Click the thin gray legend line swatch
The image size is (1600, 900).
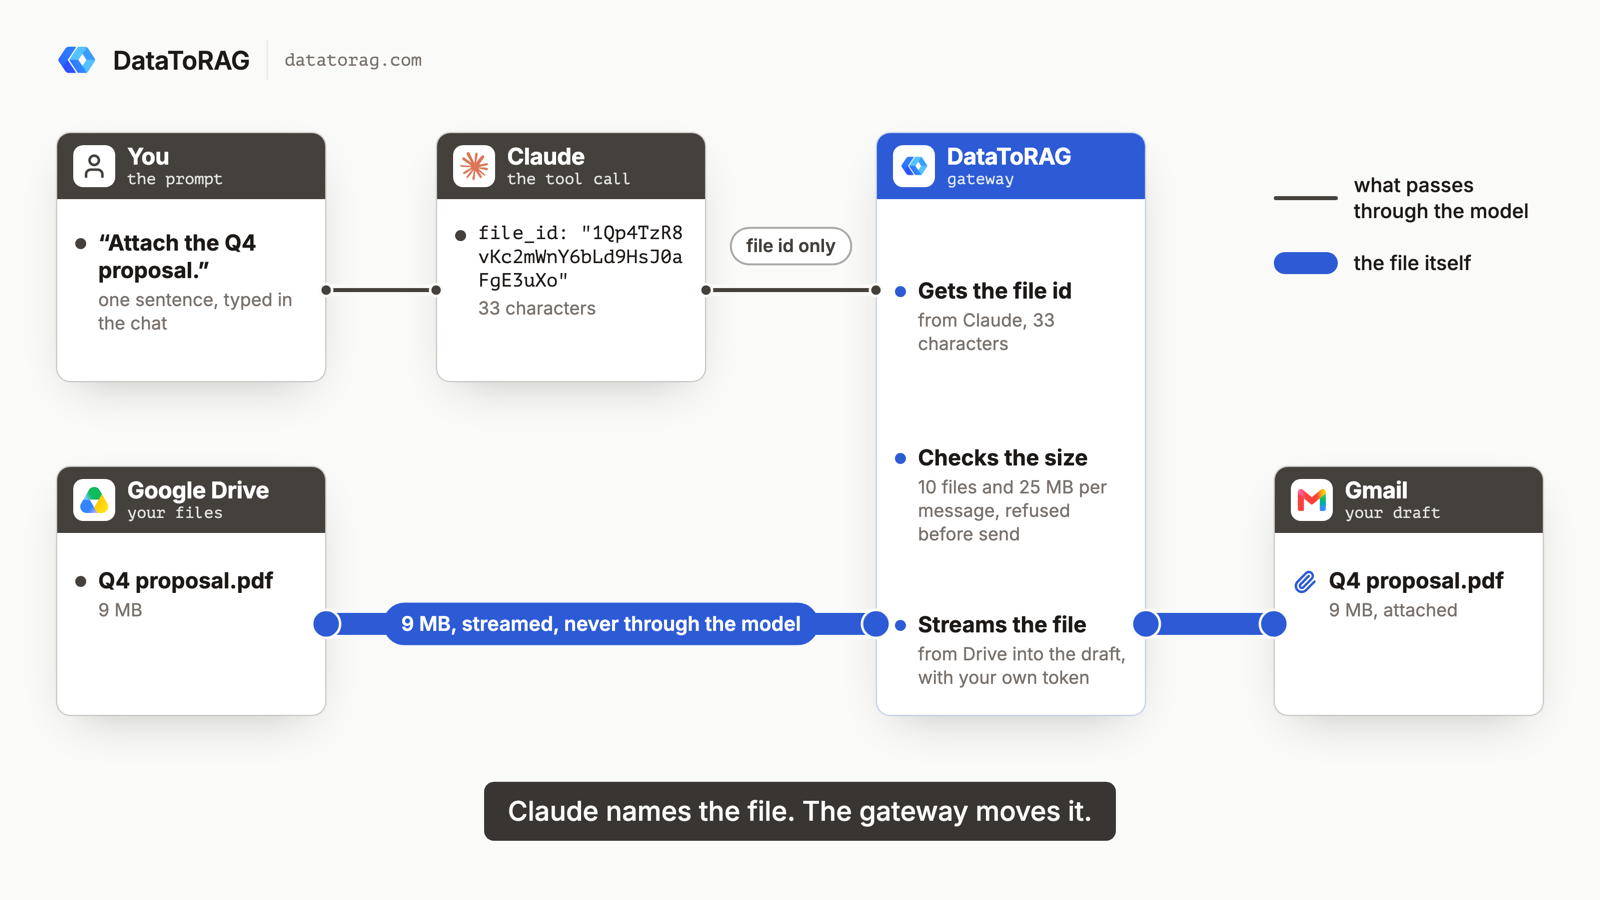coord(1306,198)
